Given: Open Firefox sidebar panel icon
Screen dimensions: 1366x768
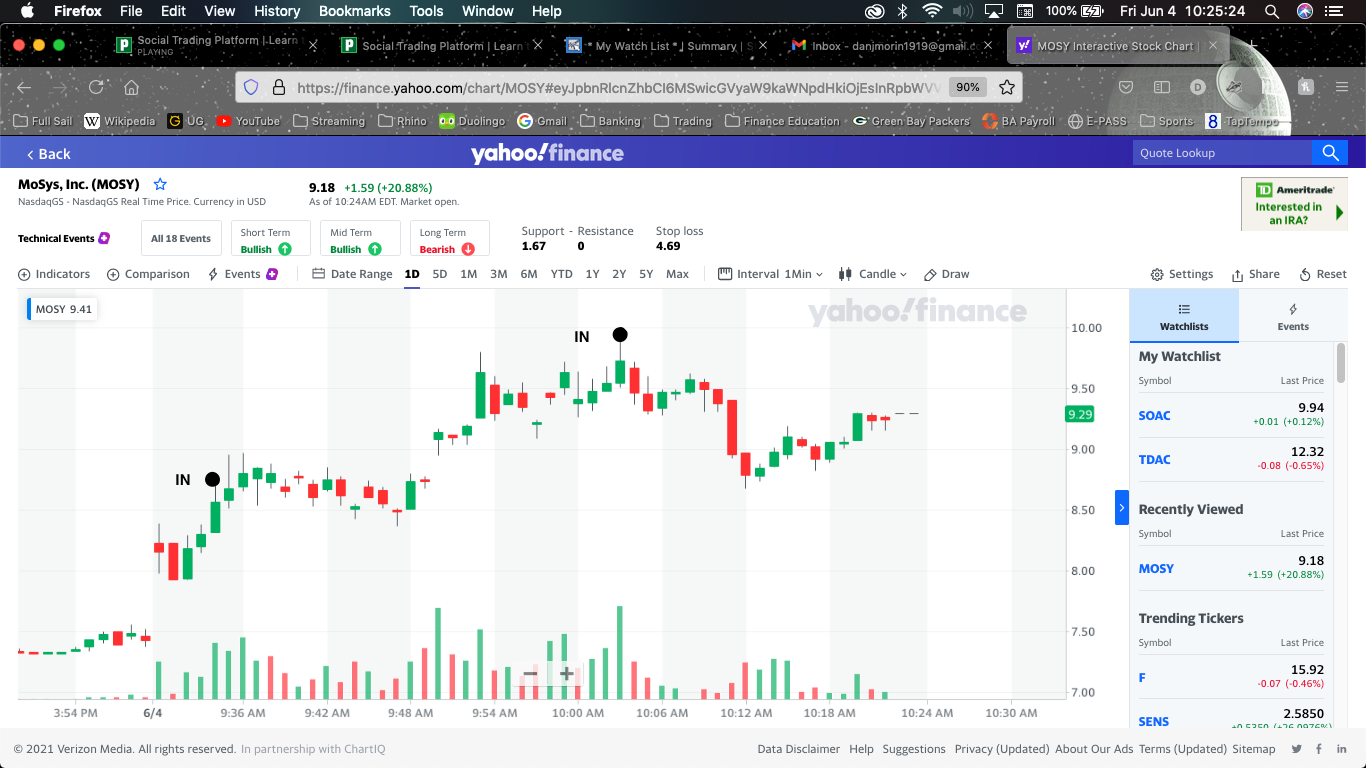Looking at the screenshot, I should 1162,87.
